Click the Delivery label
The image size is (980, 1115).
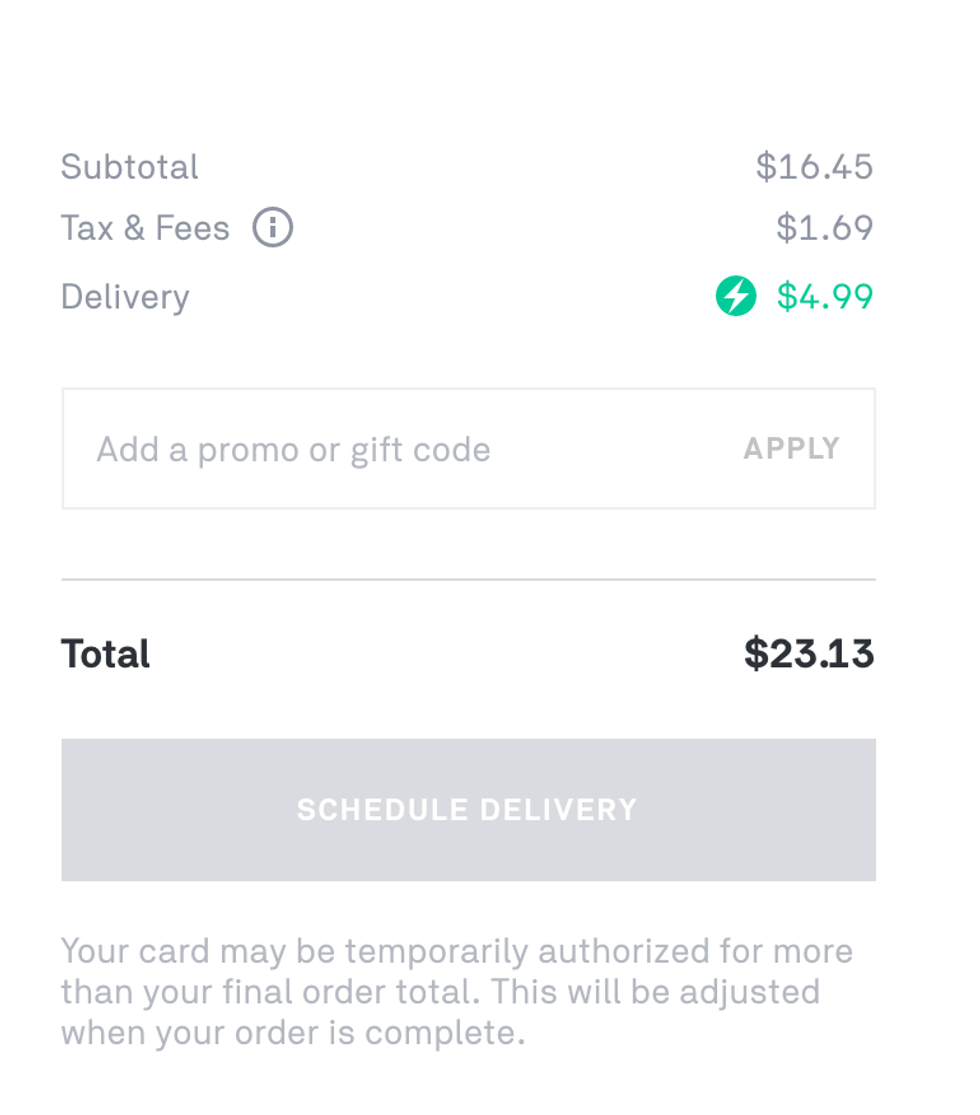(125, 297)
